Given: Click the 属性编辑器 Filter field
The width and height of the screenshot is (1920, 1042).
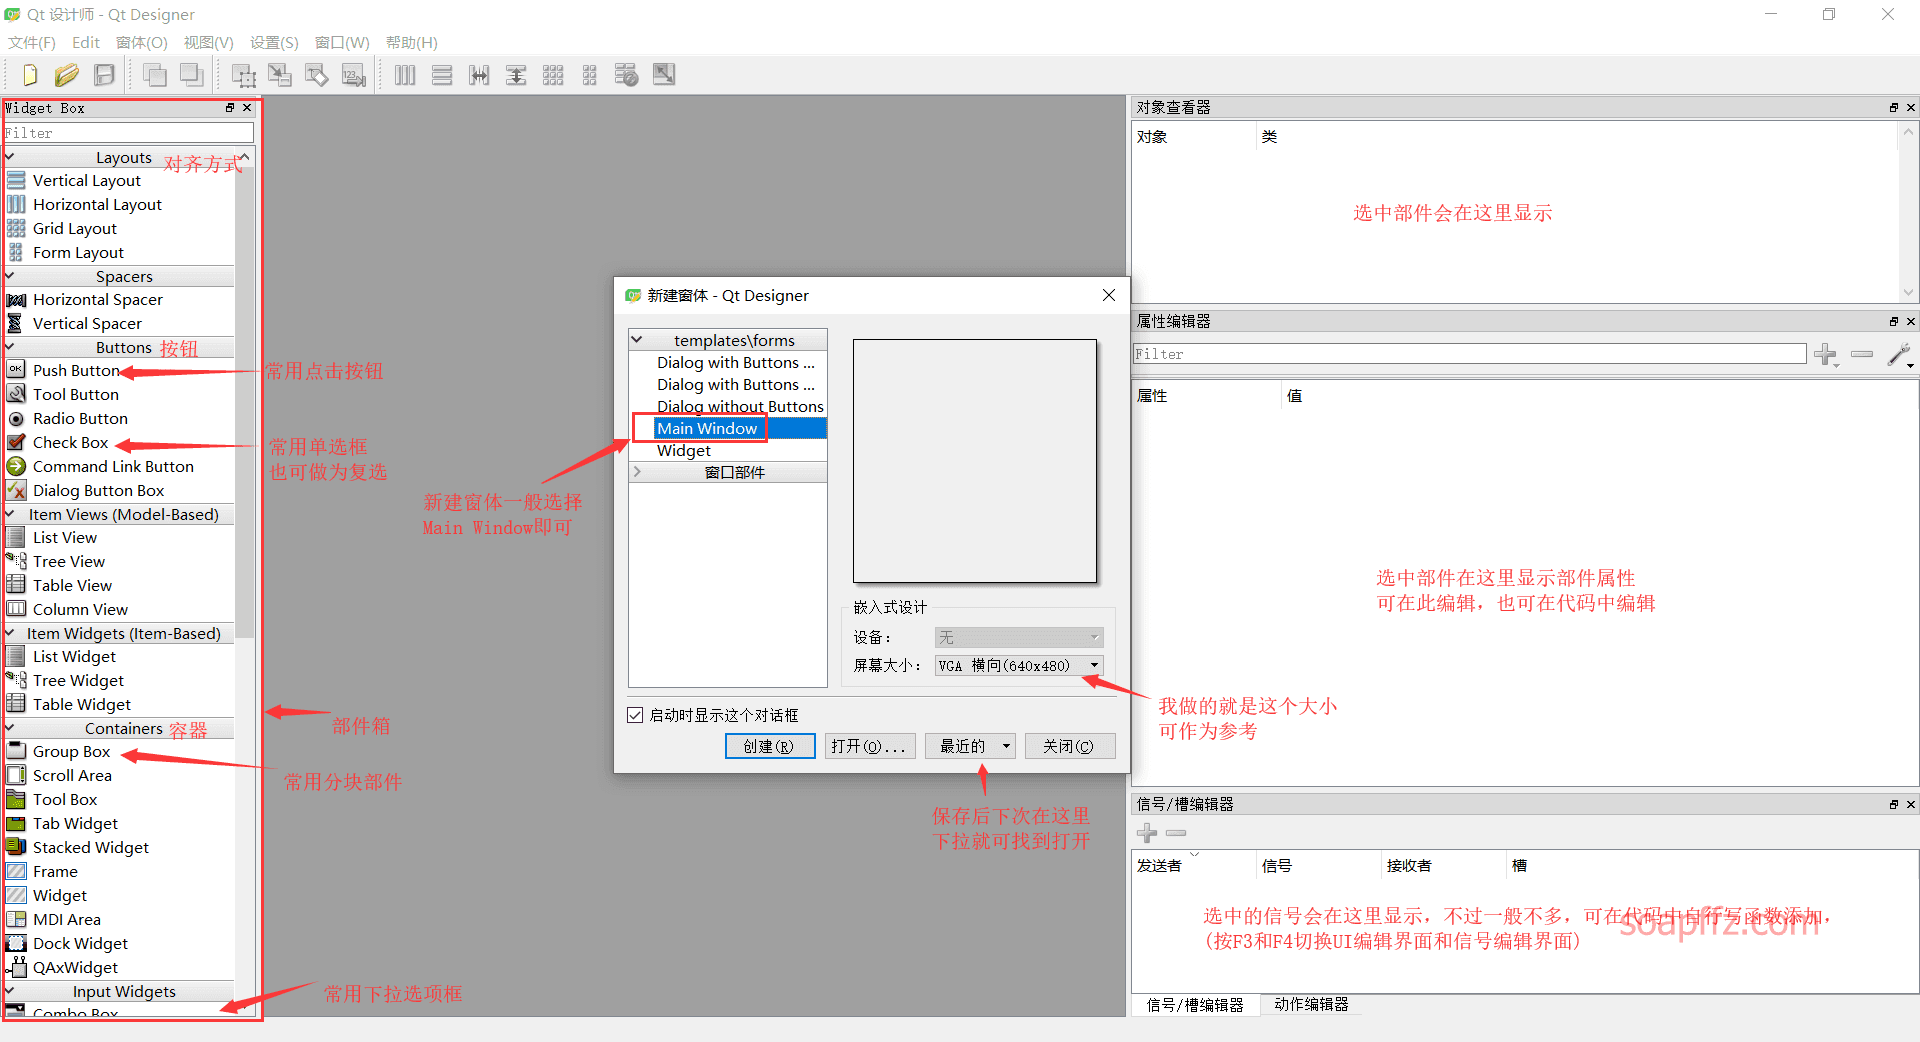Looking at the screenshot, I should pyautogui.click(x=1469, y=354).
